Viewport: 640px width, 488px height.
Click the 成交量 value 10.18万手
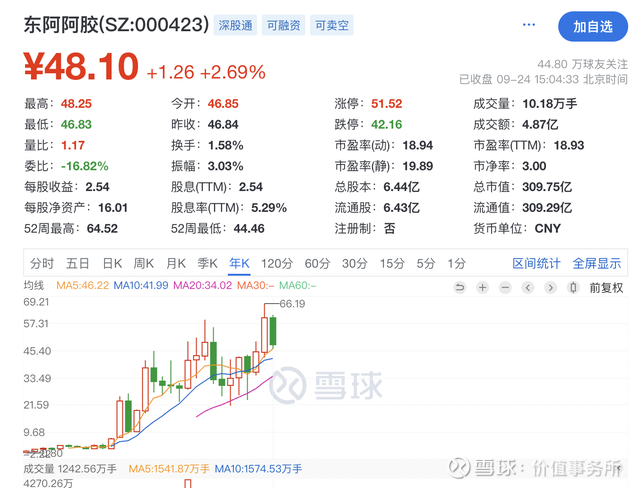coord(550,104)
